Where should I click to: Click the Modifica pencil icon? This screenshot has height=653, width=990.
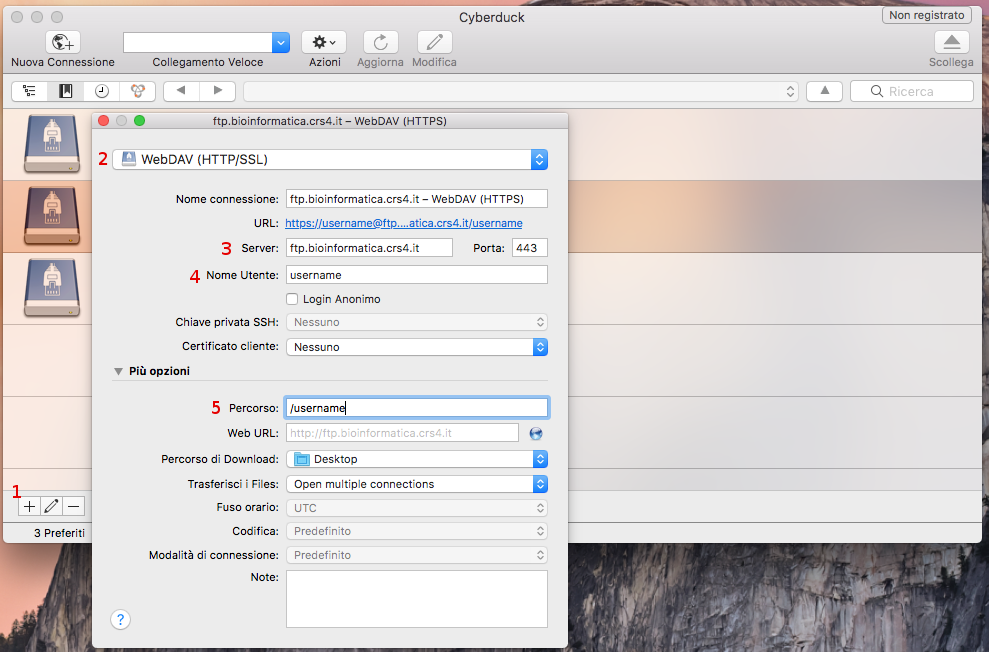(x=434, y=42)
